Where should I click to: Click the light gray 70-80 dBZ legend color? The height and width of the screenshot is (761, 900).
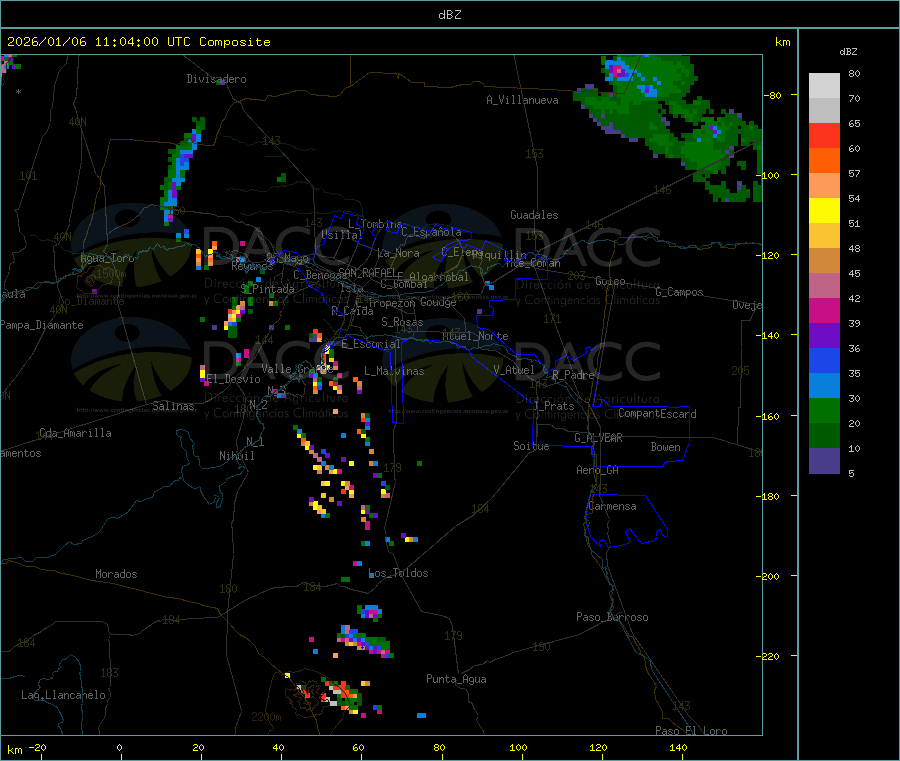[824, 86]
